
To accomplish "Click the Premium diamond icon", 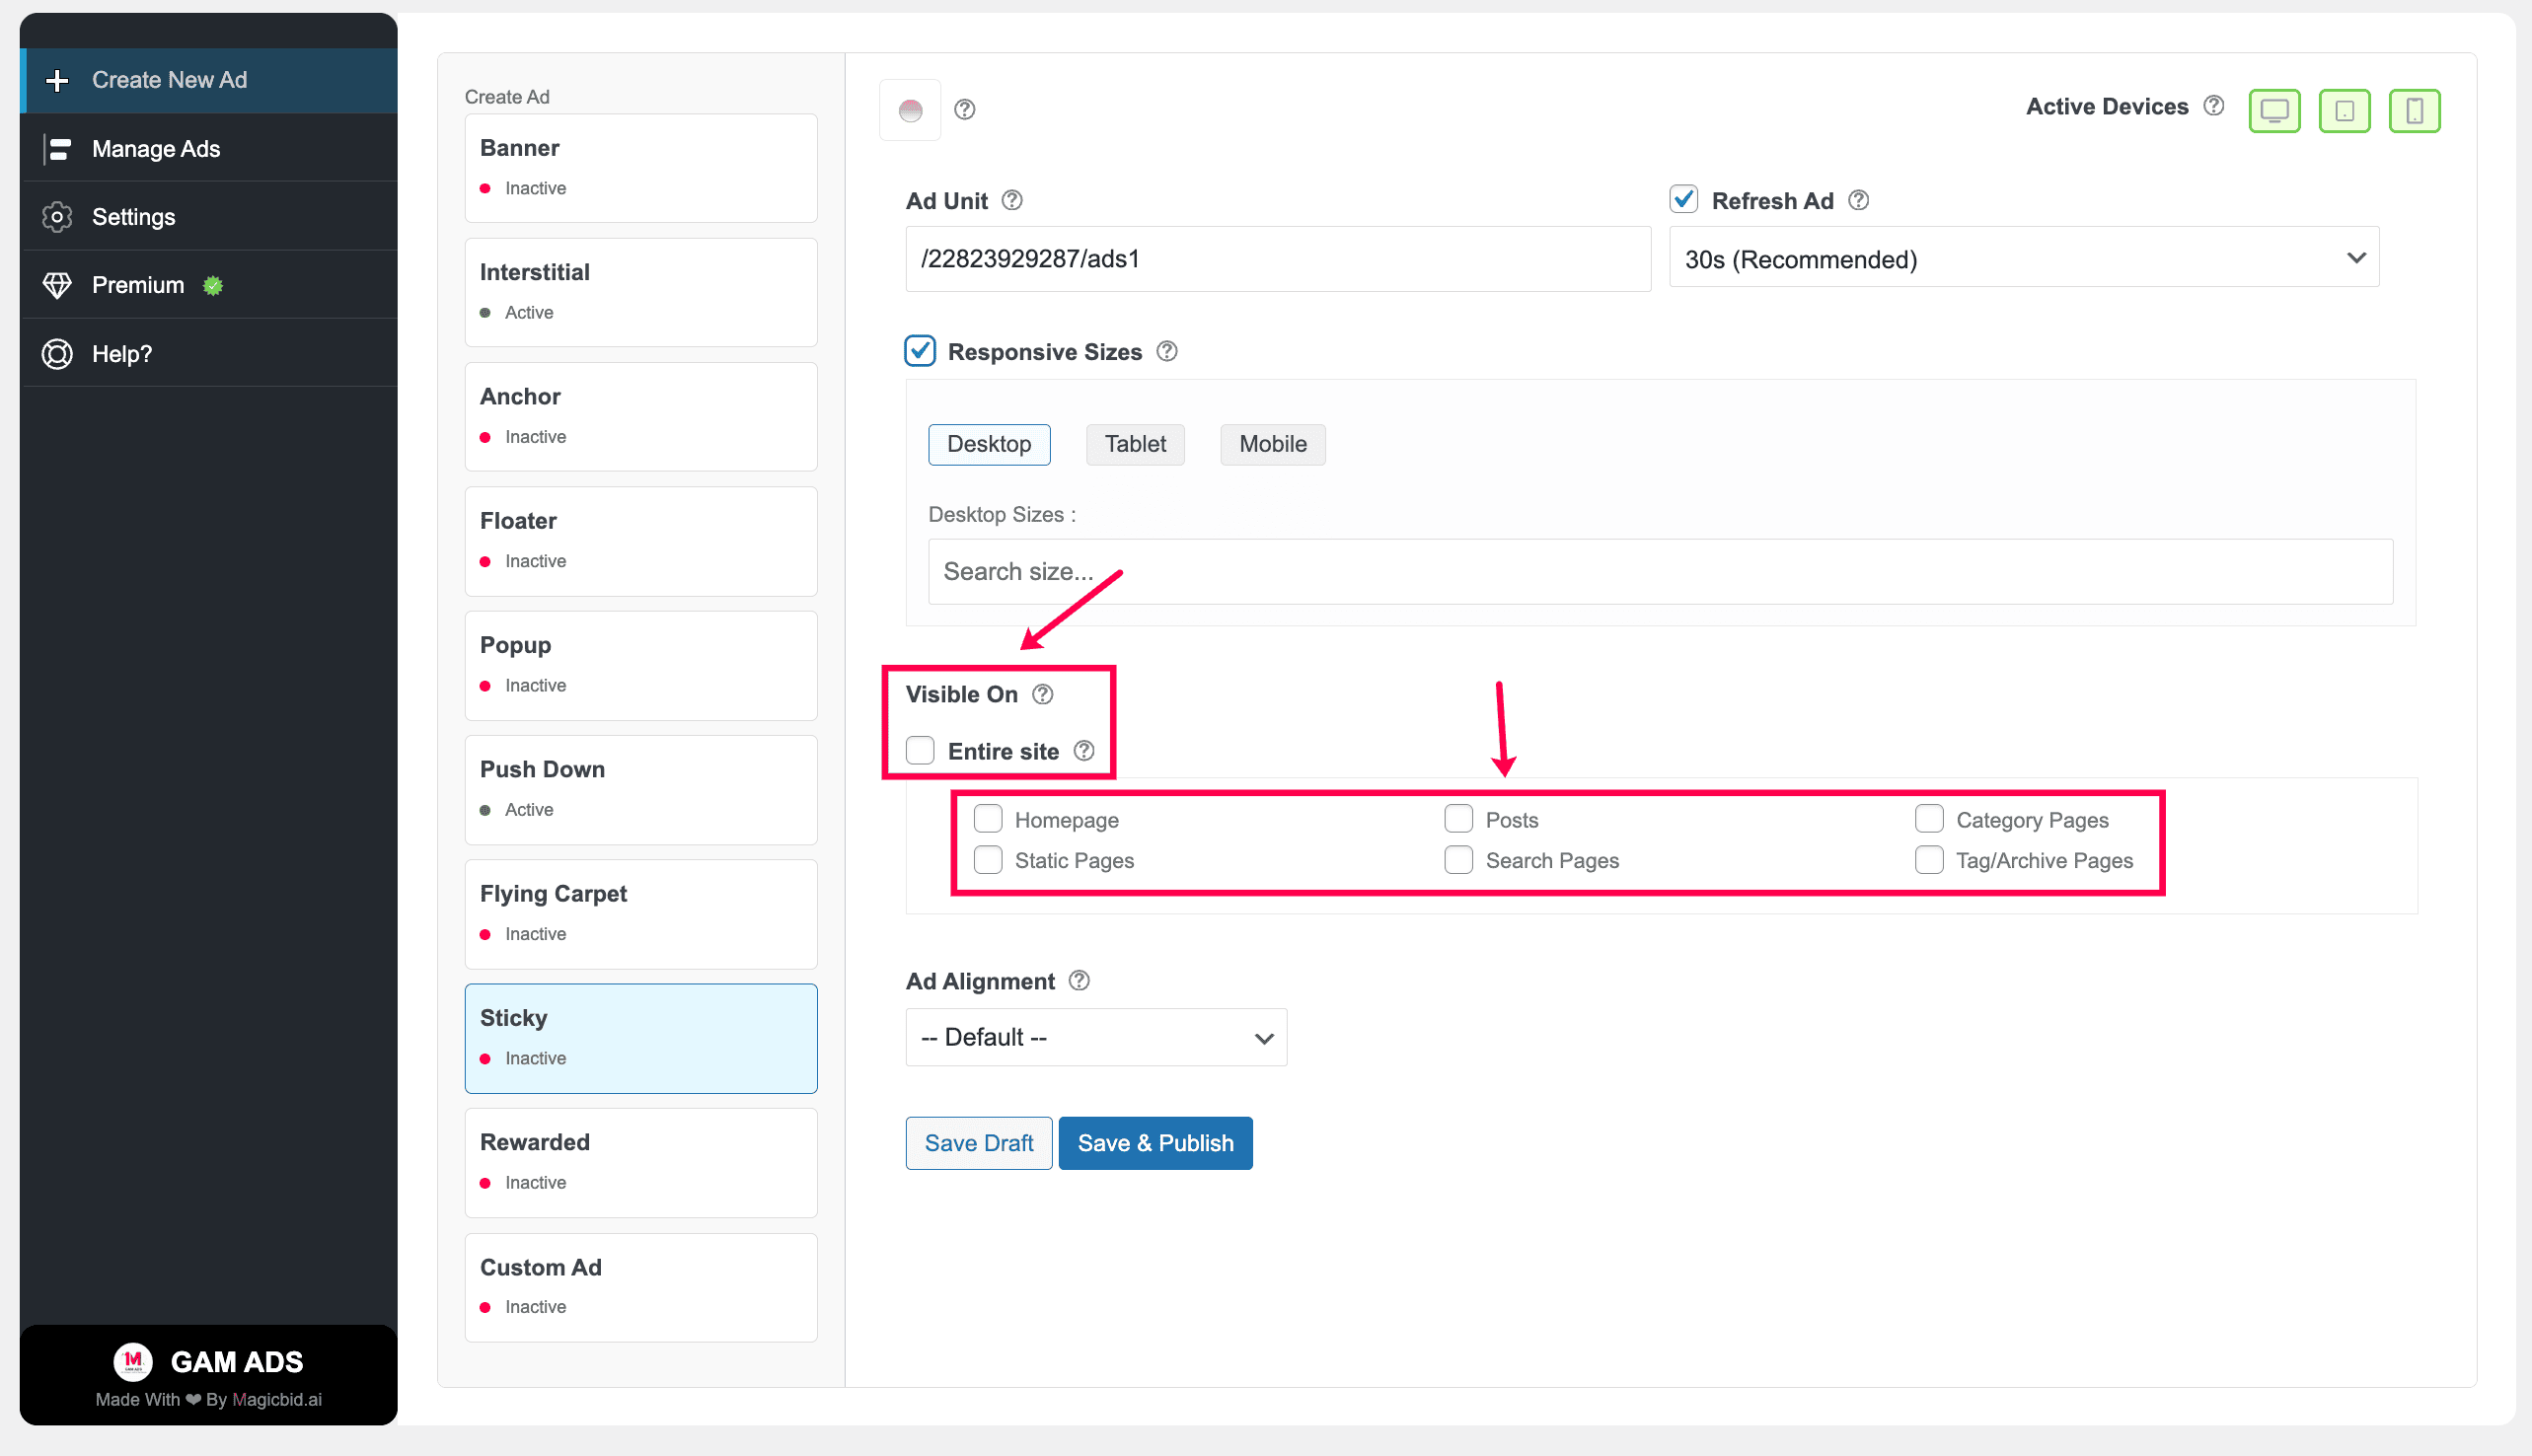I will (x=57, y=285).
